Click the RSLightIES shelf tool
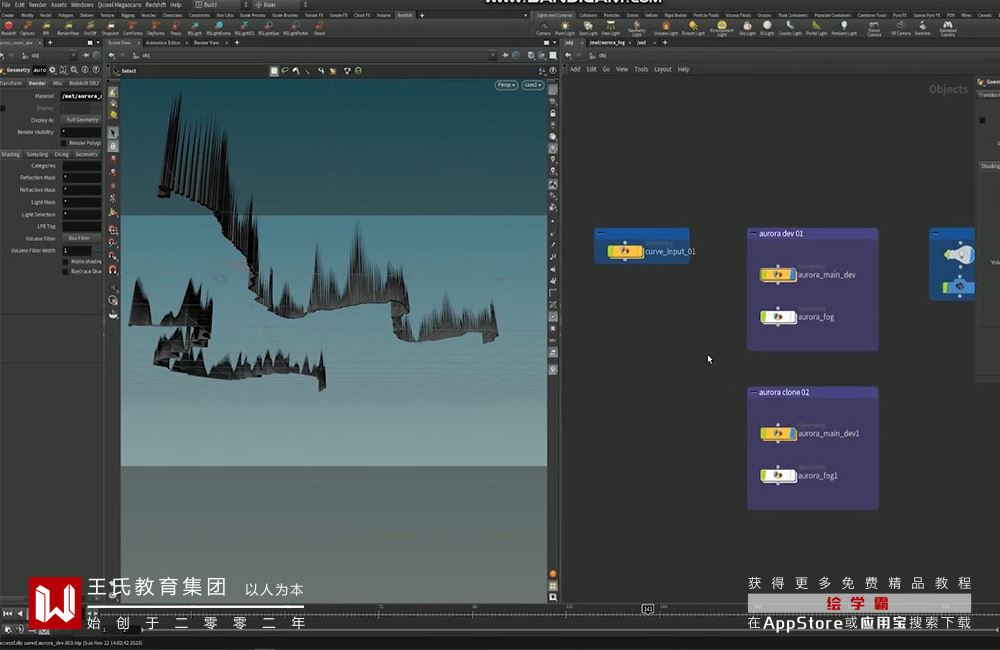The image size is (1000, 650). click(x=244, y=26)
